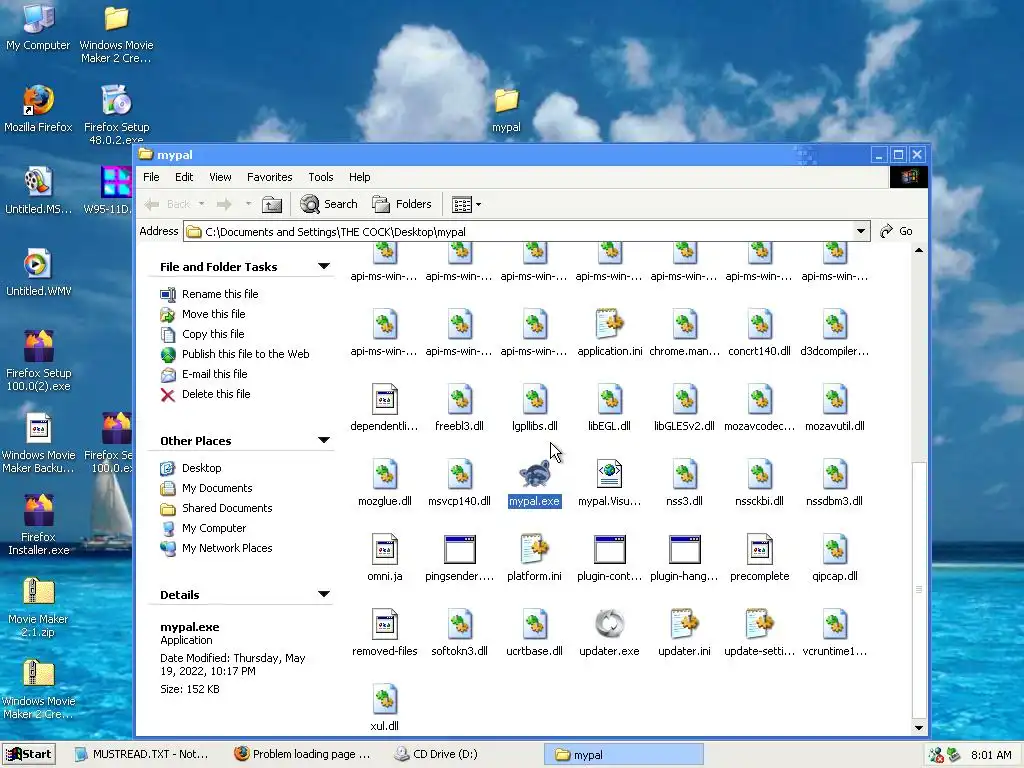The image size is (1024, 768).
Task: Click the Up folder toolbar button
Action: [272, 204]
